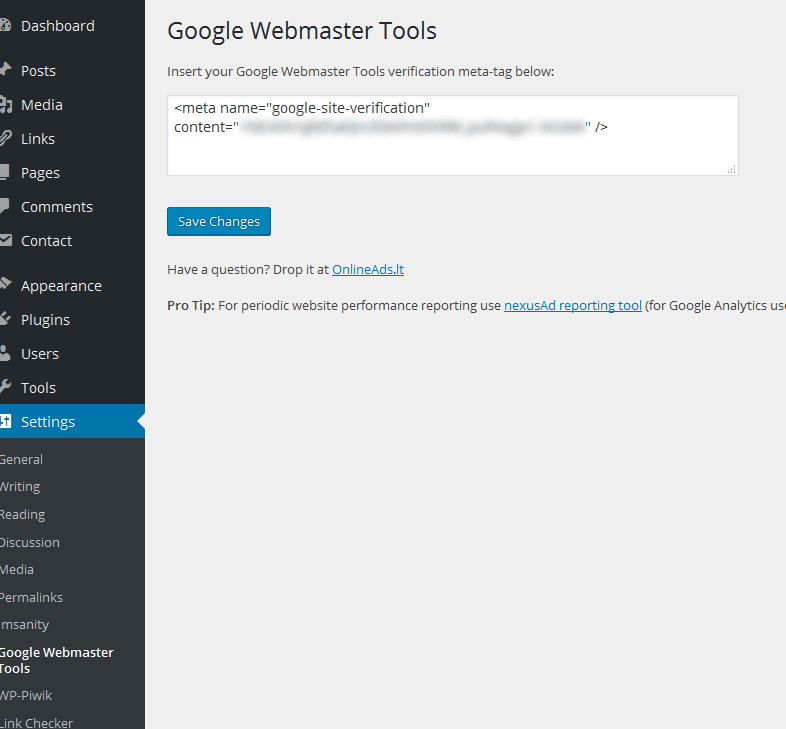The width and height of the screenshot is (786, 729).
Task: Open the OnlineAds.lt link
Action: click(368, 270)
